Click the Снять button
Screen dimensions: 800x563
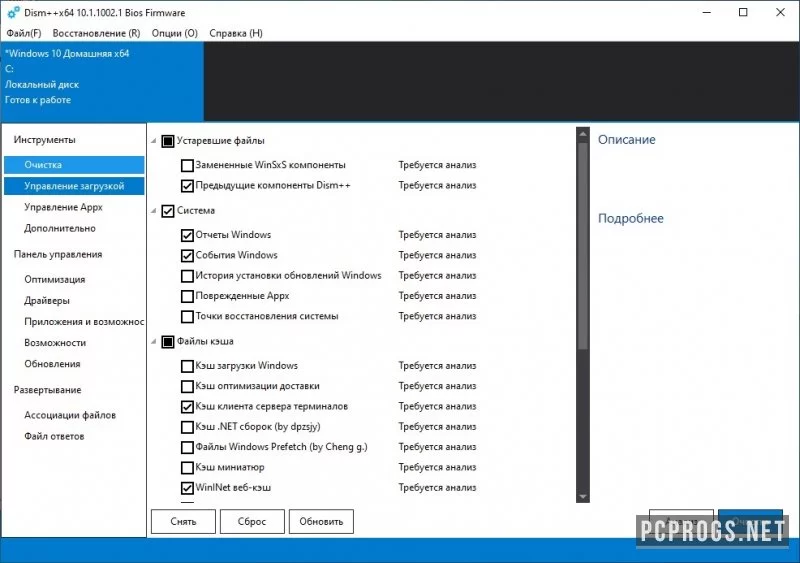tap(183, 521)
